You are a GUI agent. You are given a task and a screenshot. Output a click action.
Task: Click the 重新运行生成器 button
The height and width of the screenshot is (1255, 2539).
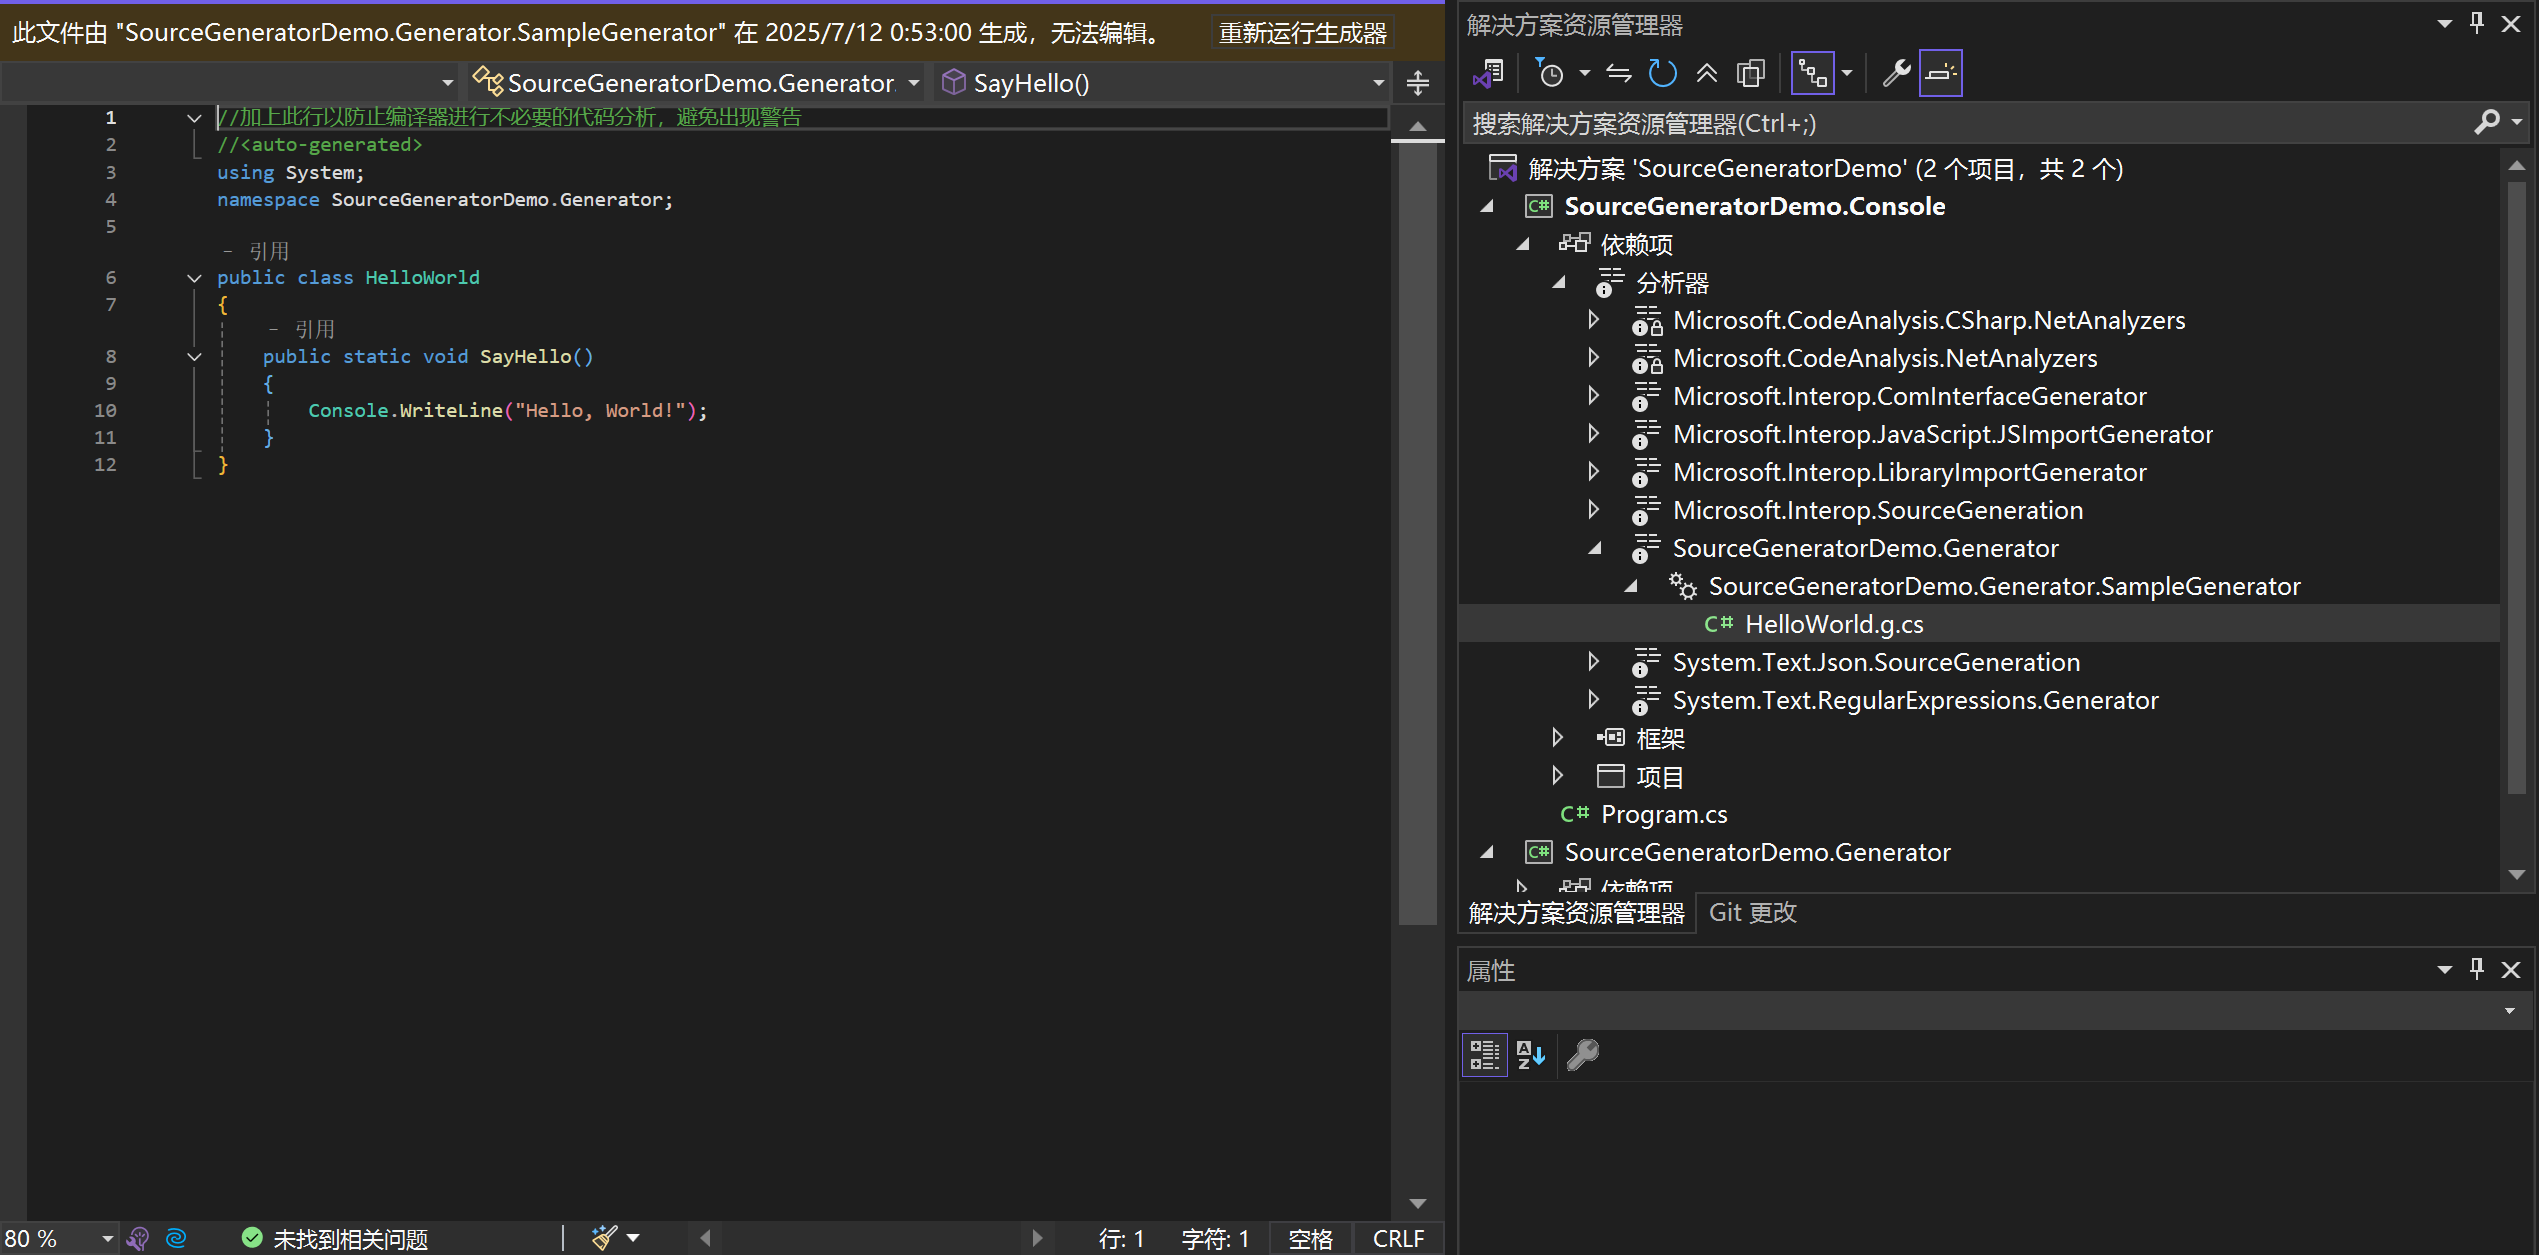coord(1302,33)
